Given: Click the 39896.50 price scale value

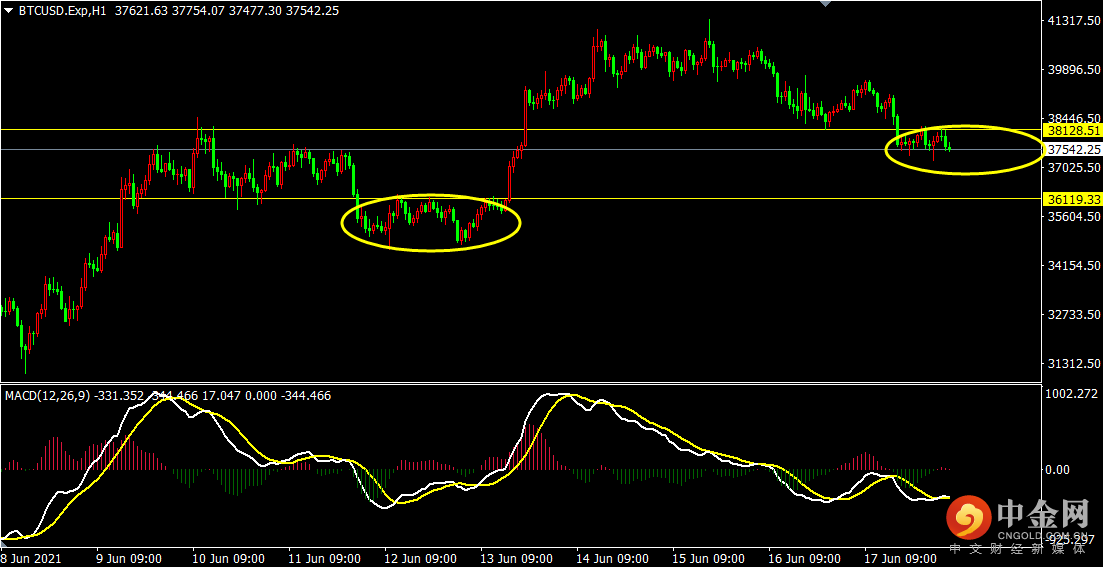Looking at the screenshot, I should (x=1073, y=70).
